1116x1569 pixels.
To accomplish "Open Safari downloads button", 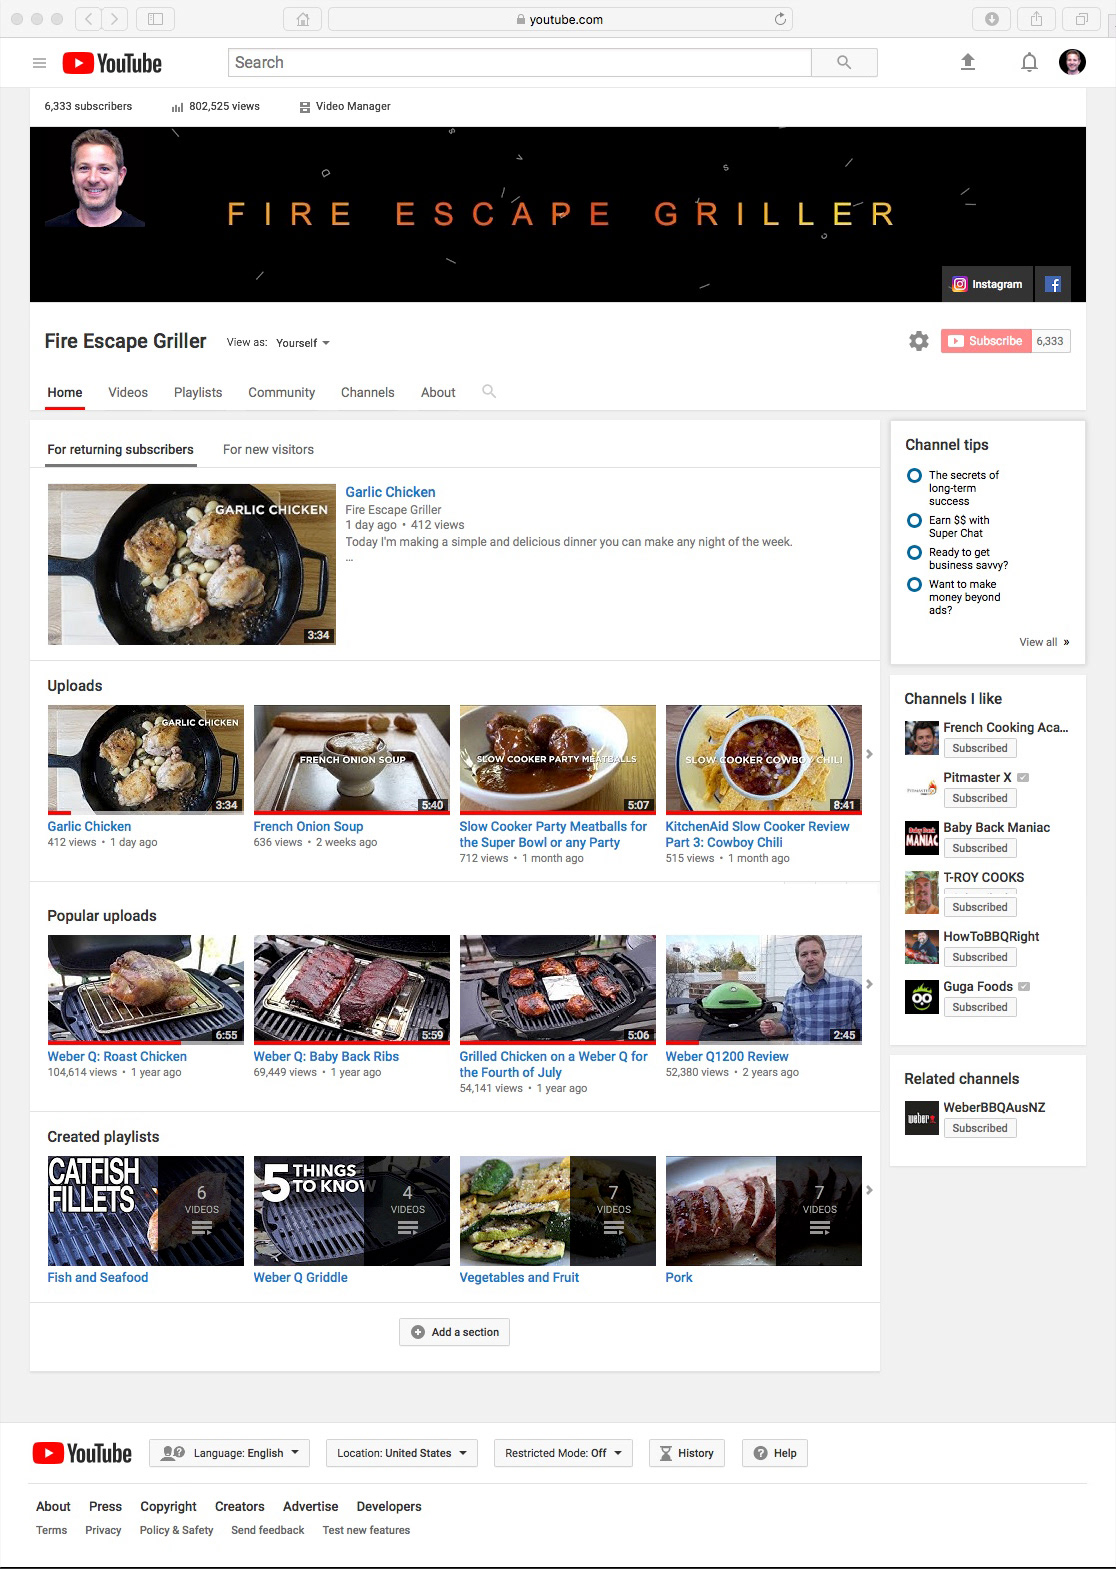I will 991,19.
